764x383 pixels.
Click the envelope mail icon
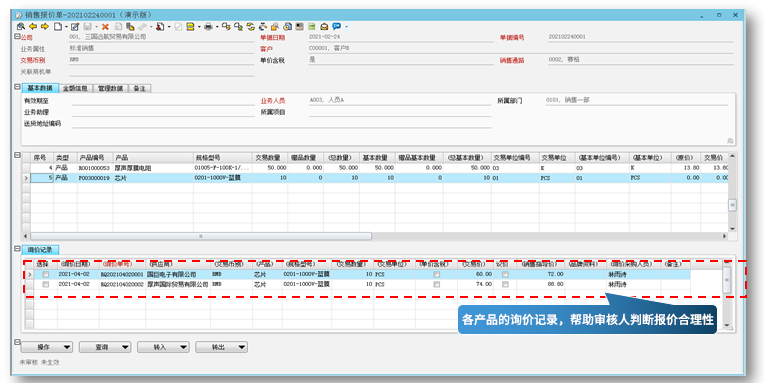[x=324, y=27]
